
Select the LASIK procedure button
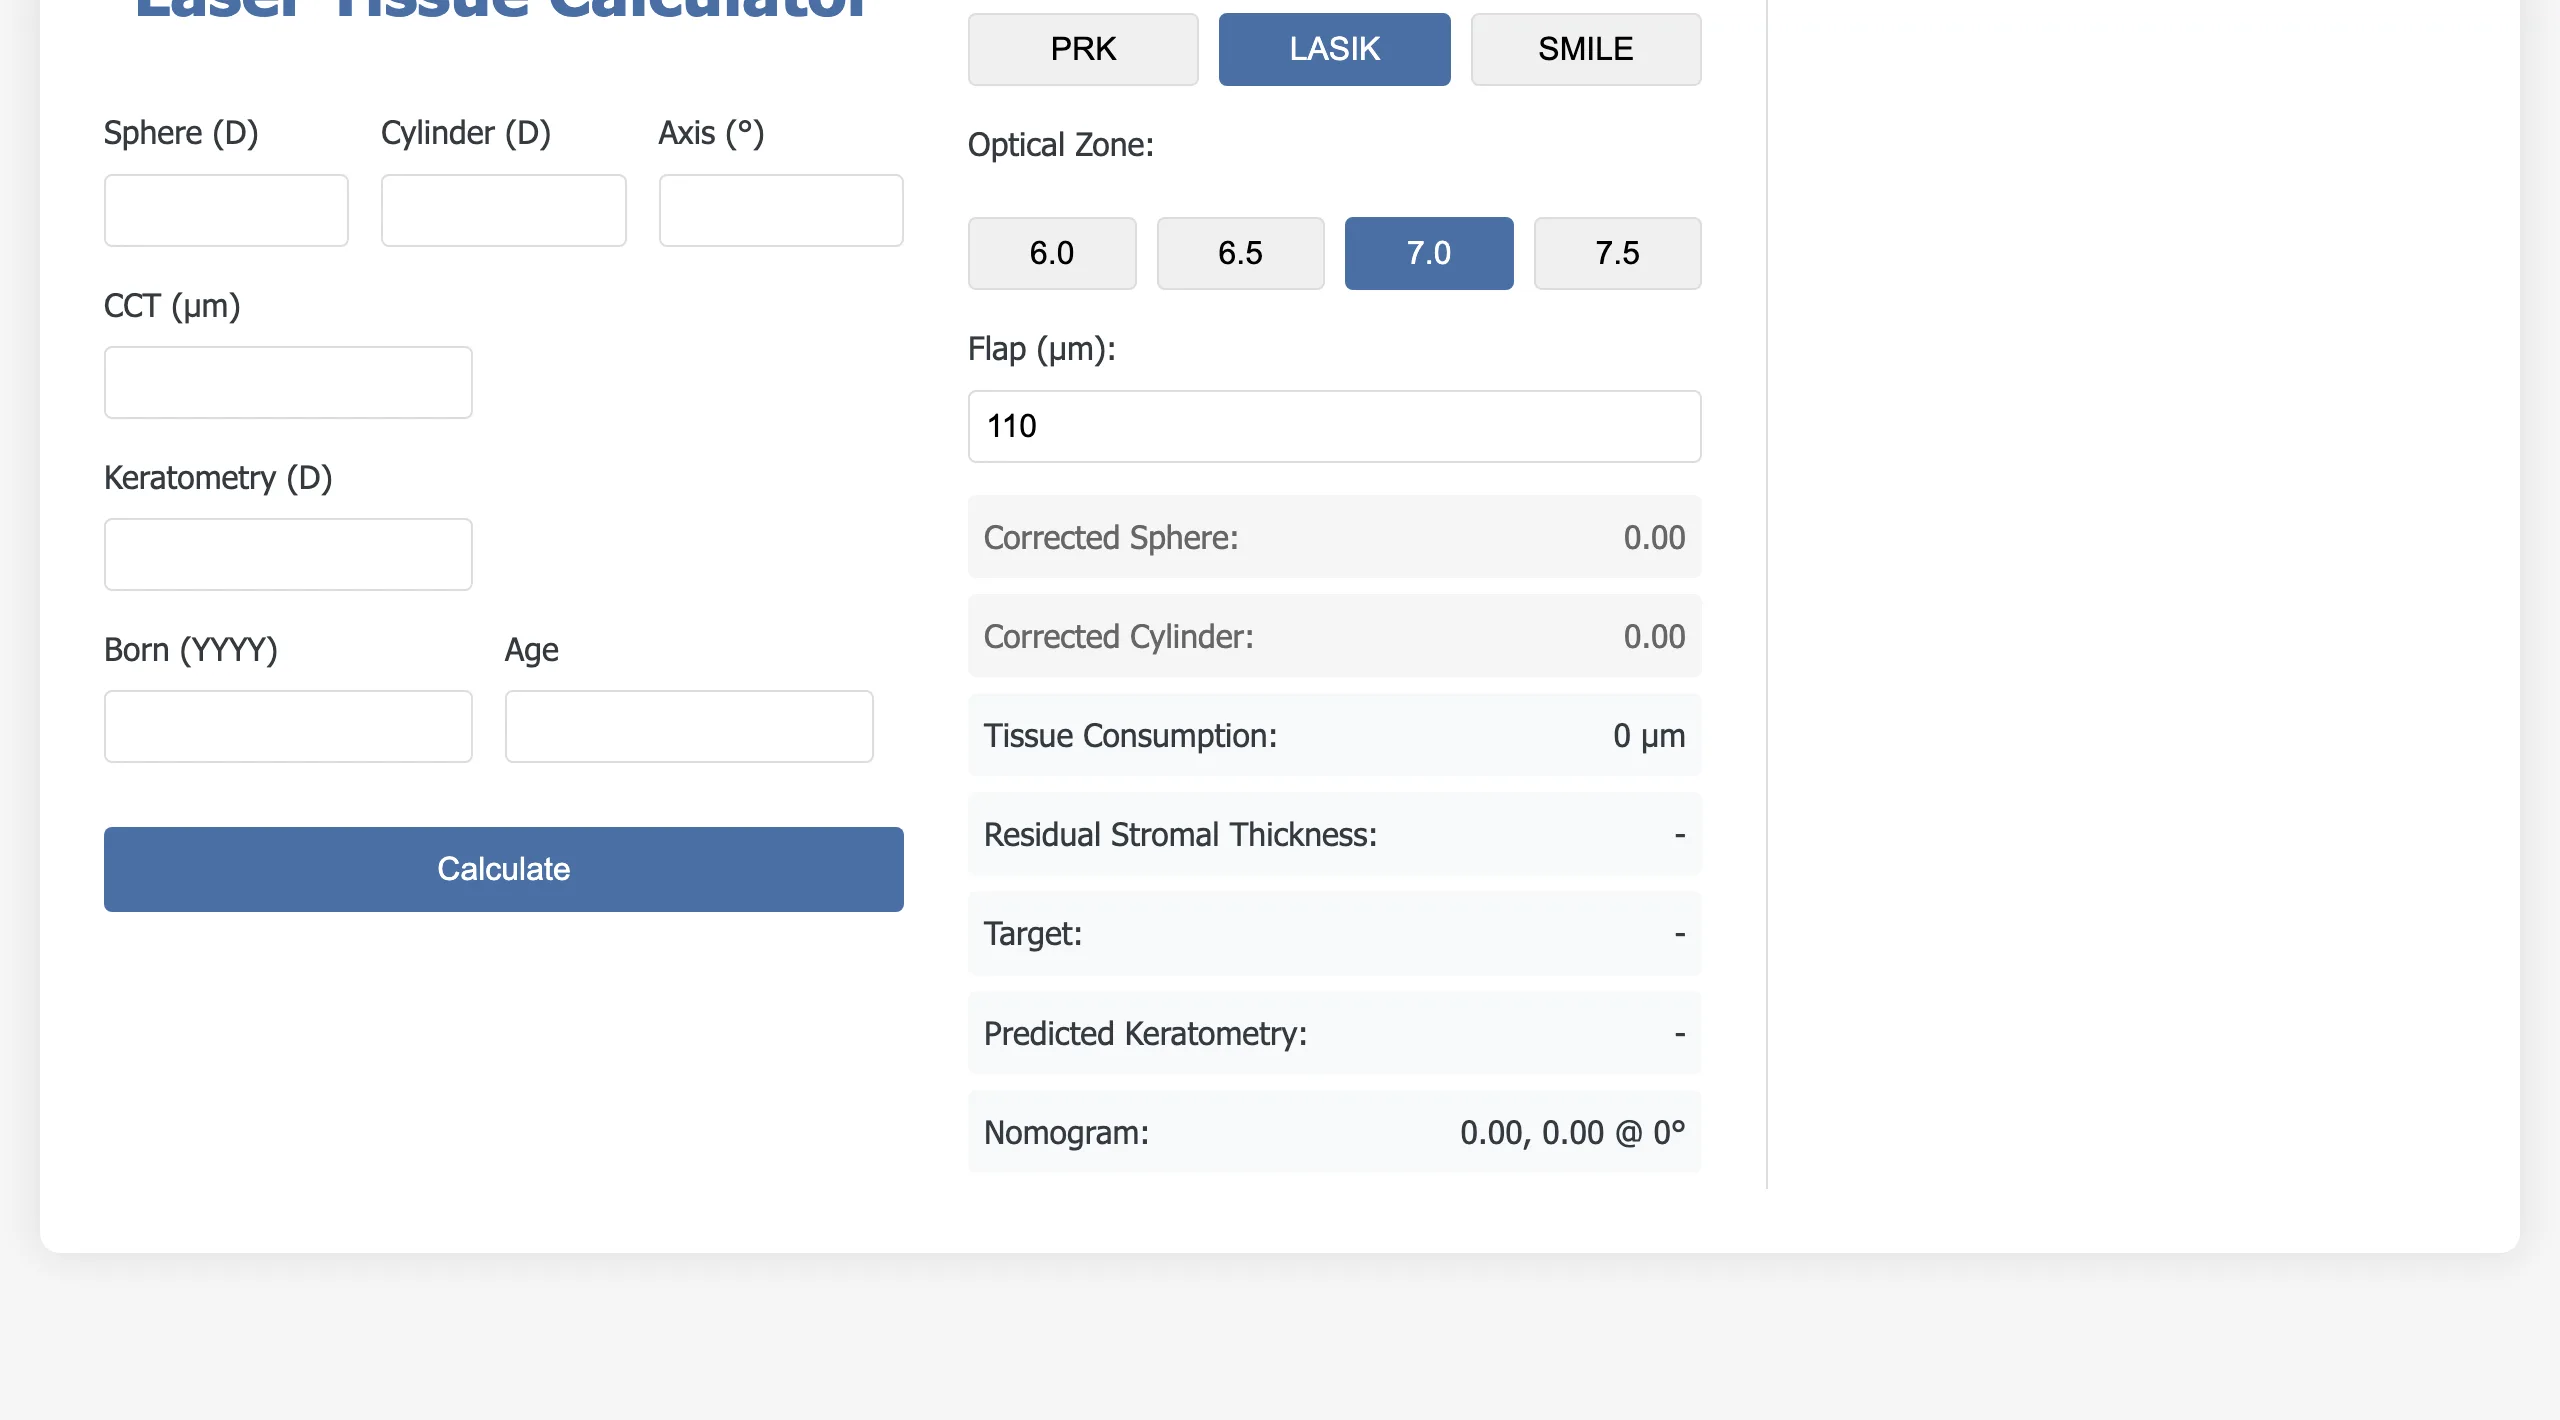(1334, 49)
